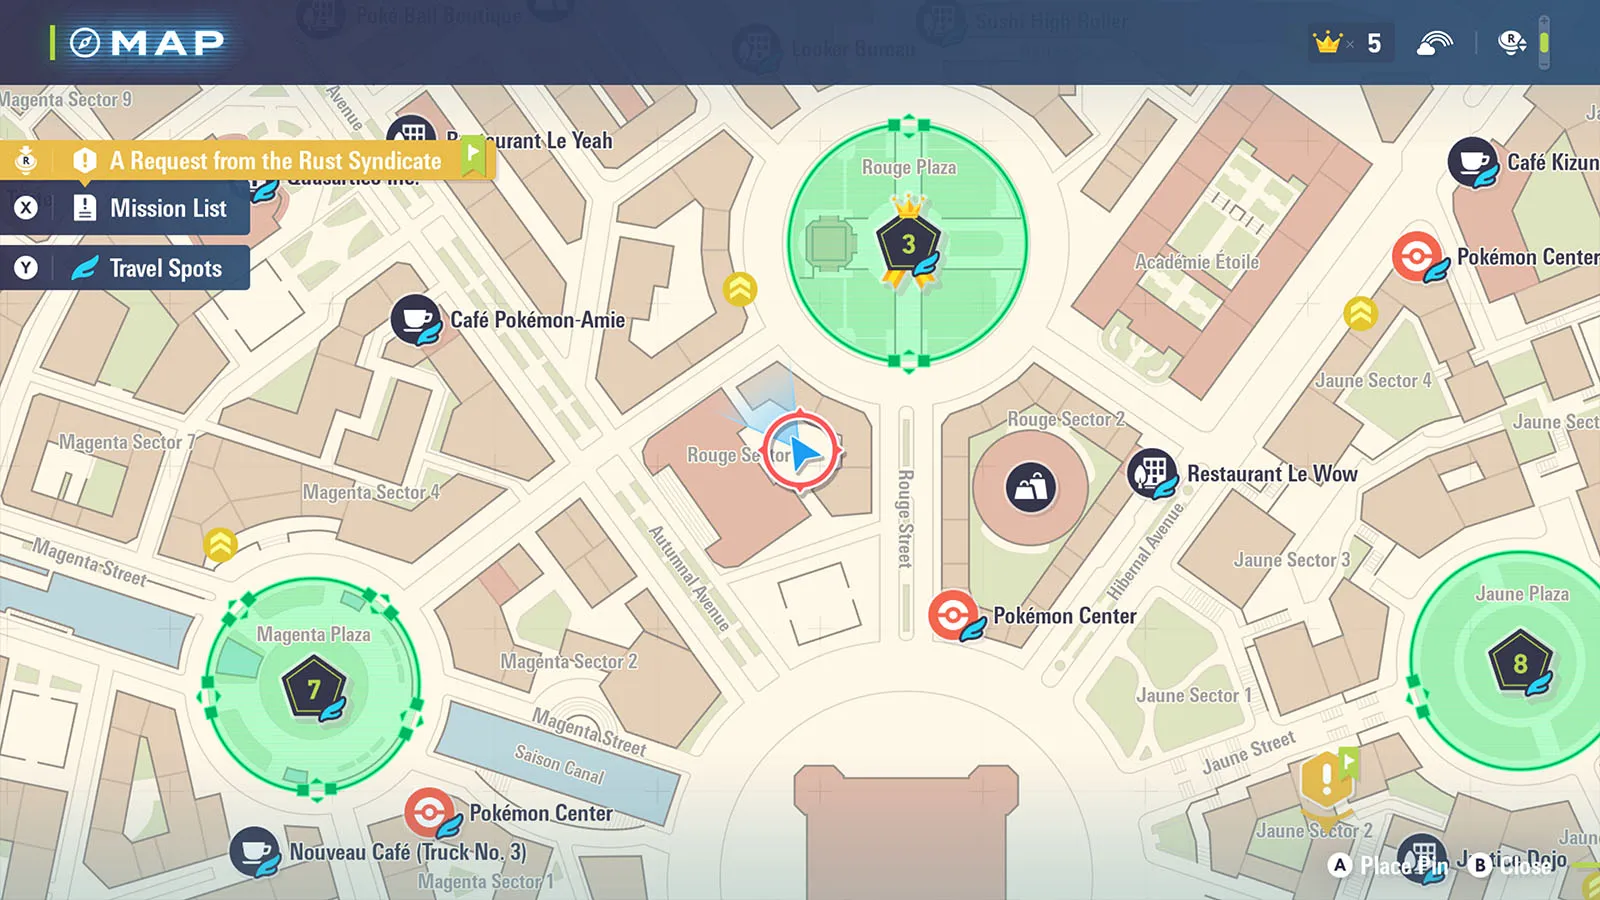
Task: Click the yellow exclamation mission marker in Jaune Sector 2
Action: pos(1327,778)
